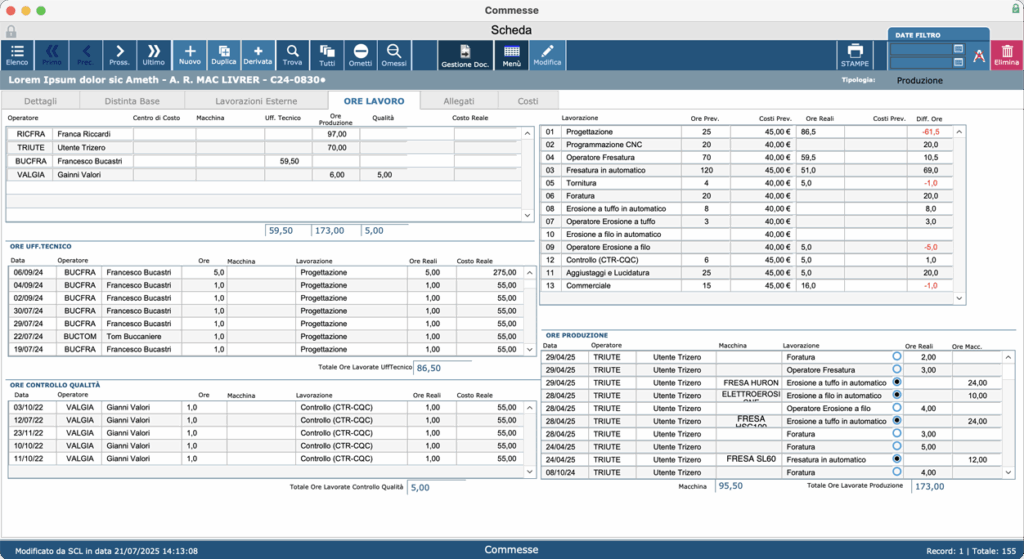The height and width of the screenshot is (559, 1024).
Task: Edit record with Modifica pencil icon
Action: (x=547, y=55)
